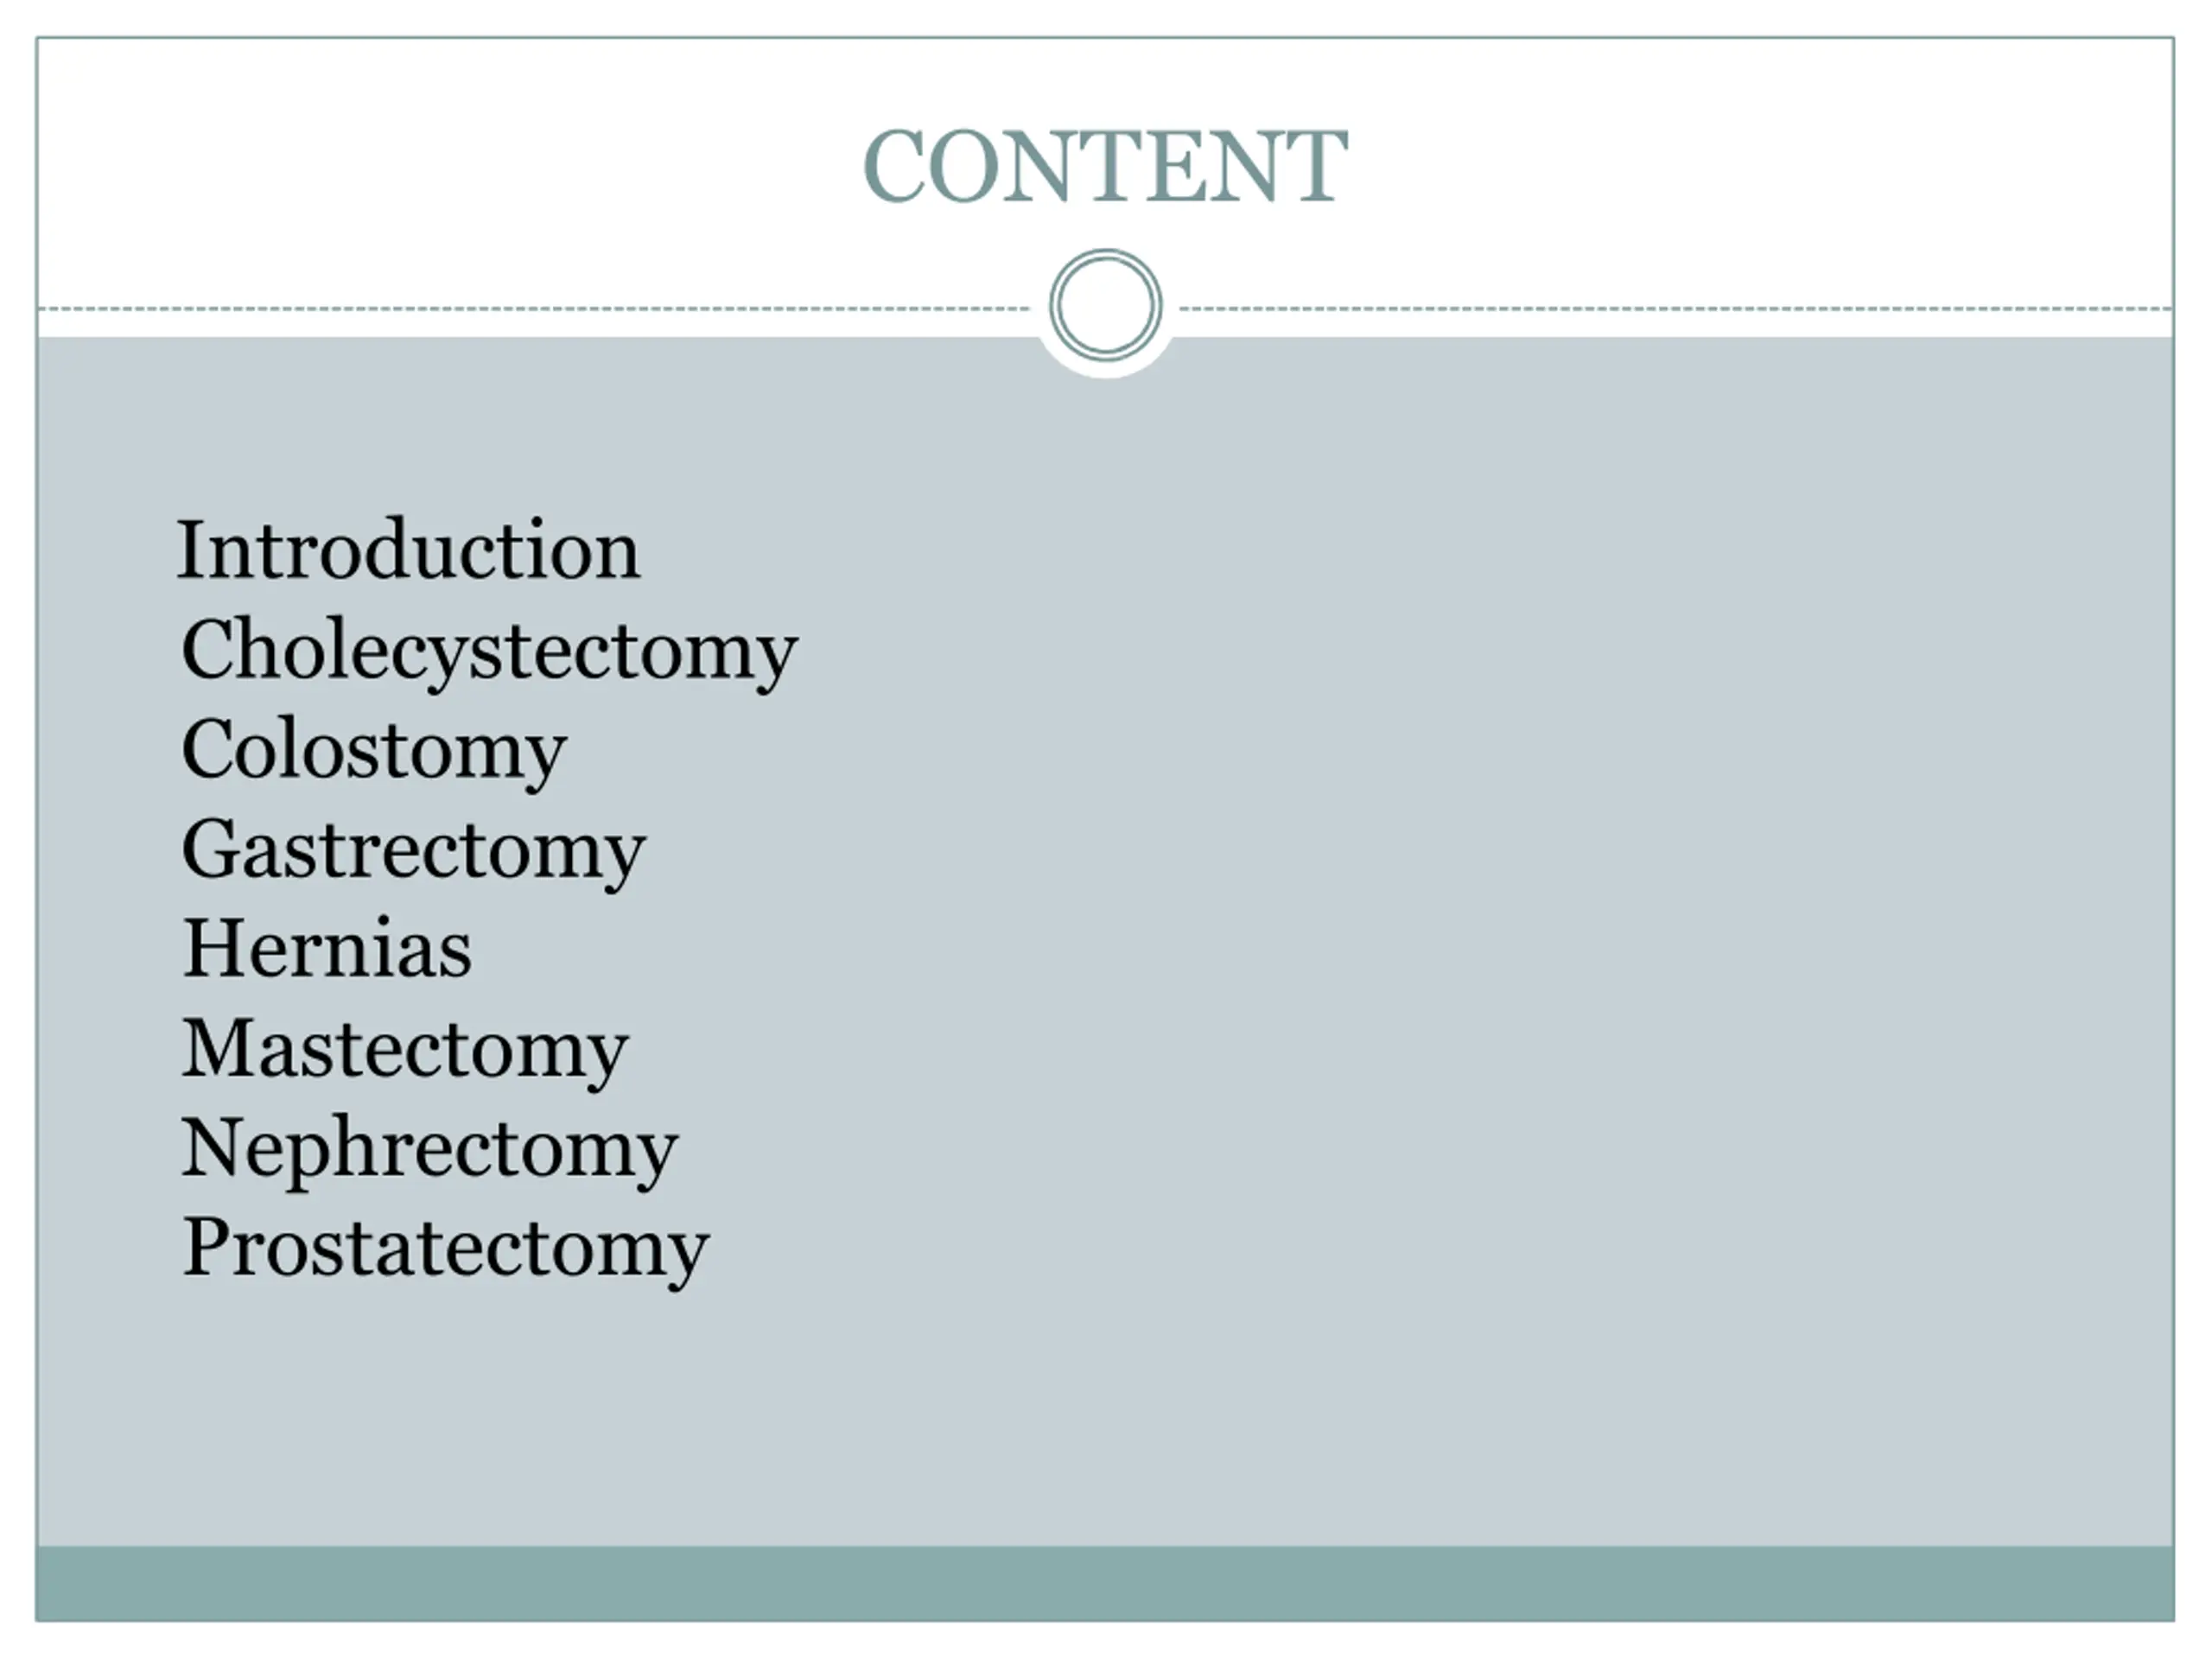Click the CONTENT slide title
The image size is (2212, 1659).
tap(1105, 166)
